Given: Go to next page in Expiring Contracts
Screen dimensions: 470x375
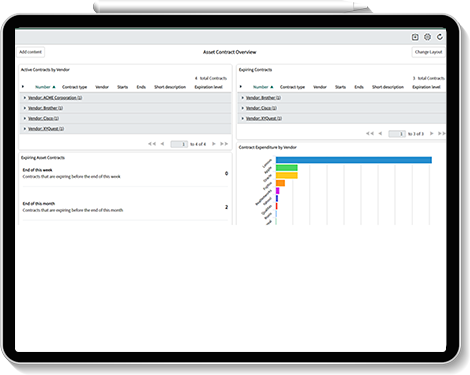Looking at the screenshot, I should click(x=432, y=134).
